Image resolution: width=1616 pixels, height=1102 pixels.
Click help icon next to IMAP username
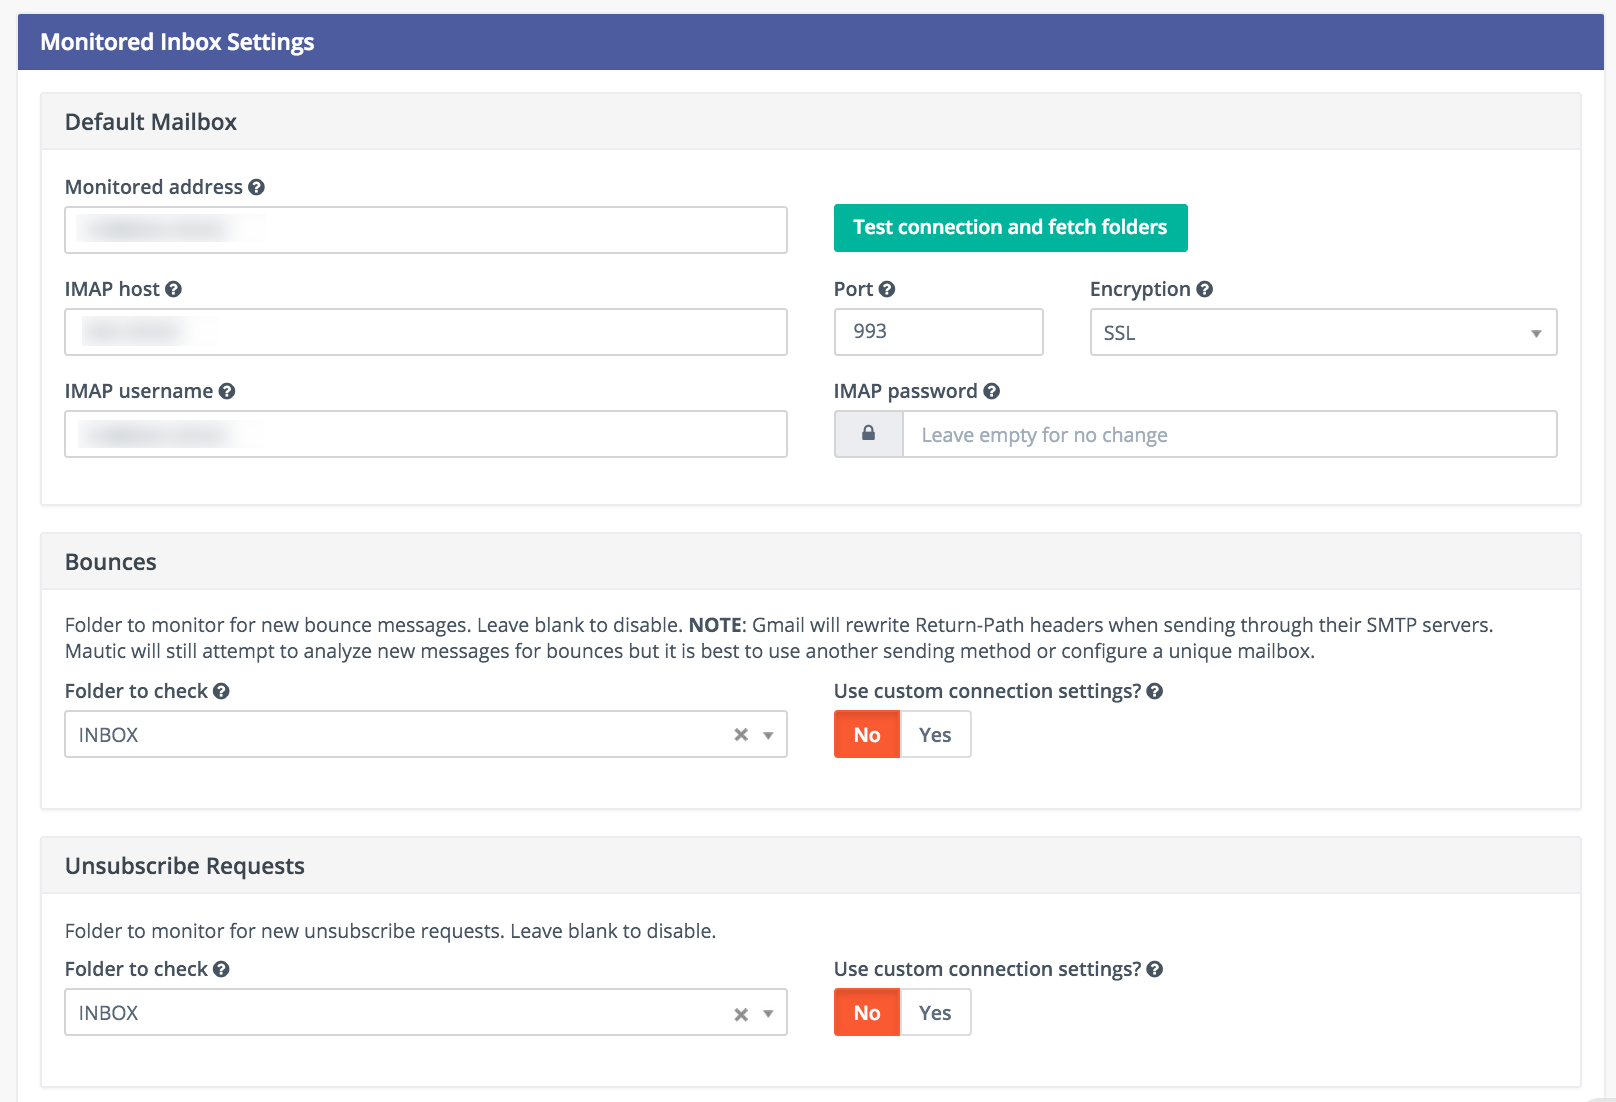tap(227, 391)
